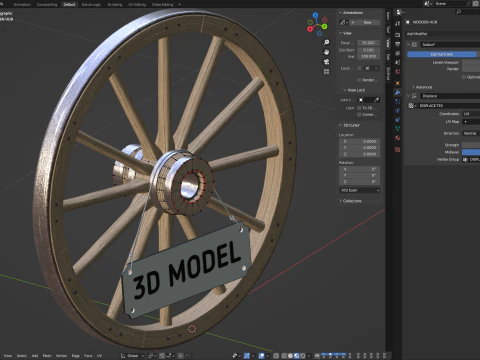Screen dimensions: 480x360
Task: Open the World properties tab icon
Action: (397, 71)
